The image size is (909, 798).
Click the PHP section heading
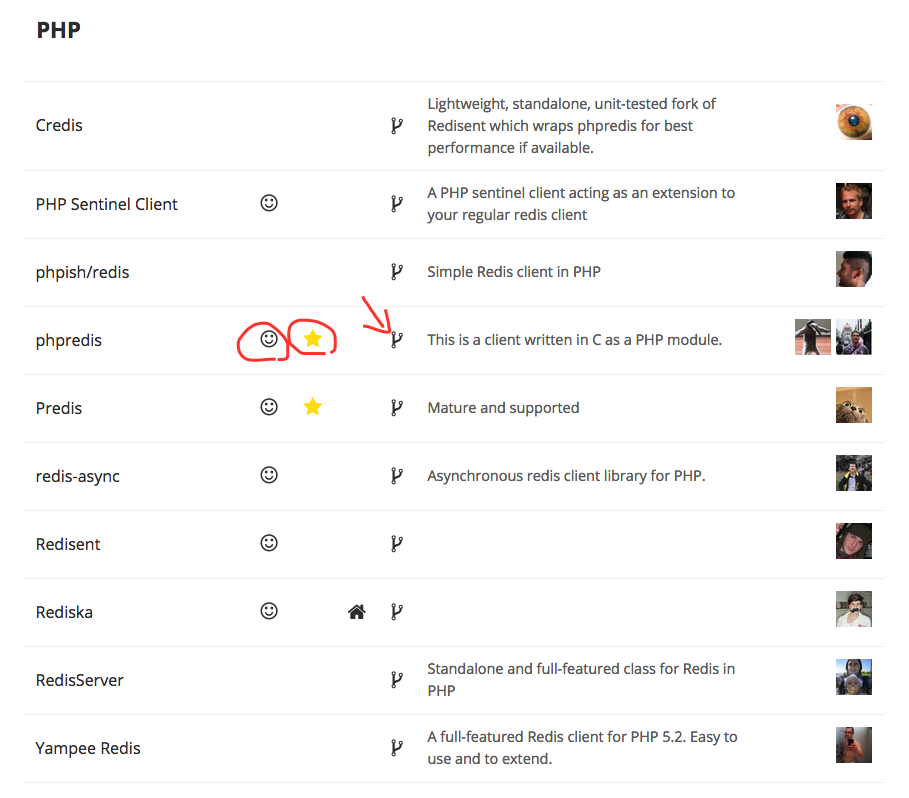click(x=59, y=30)
